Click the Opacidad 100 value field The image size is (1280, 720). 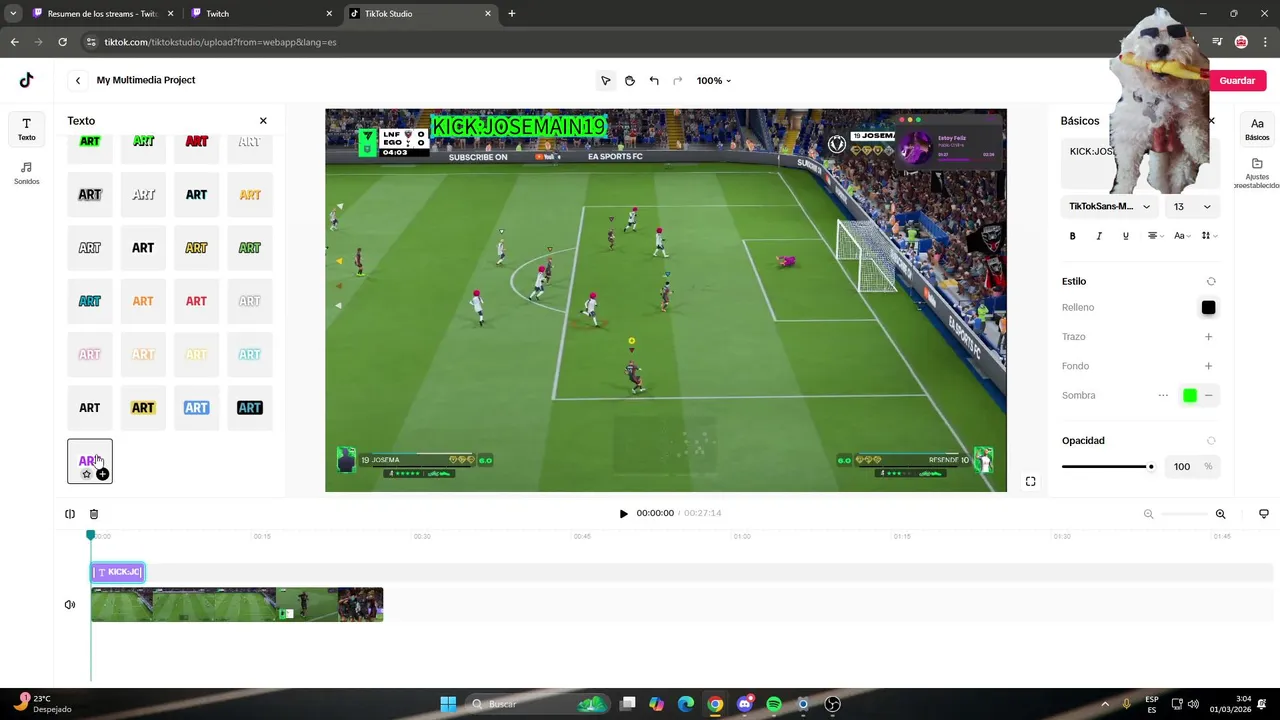tap(1182, 467)
